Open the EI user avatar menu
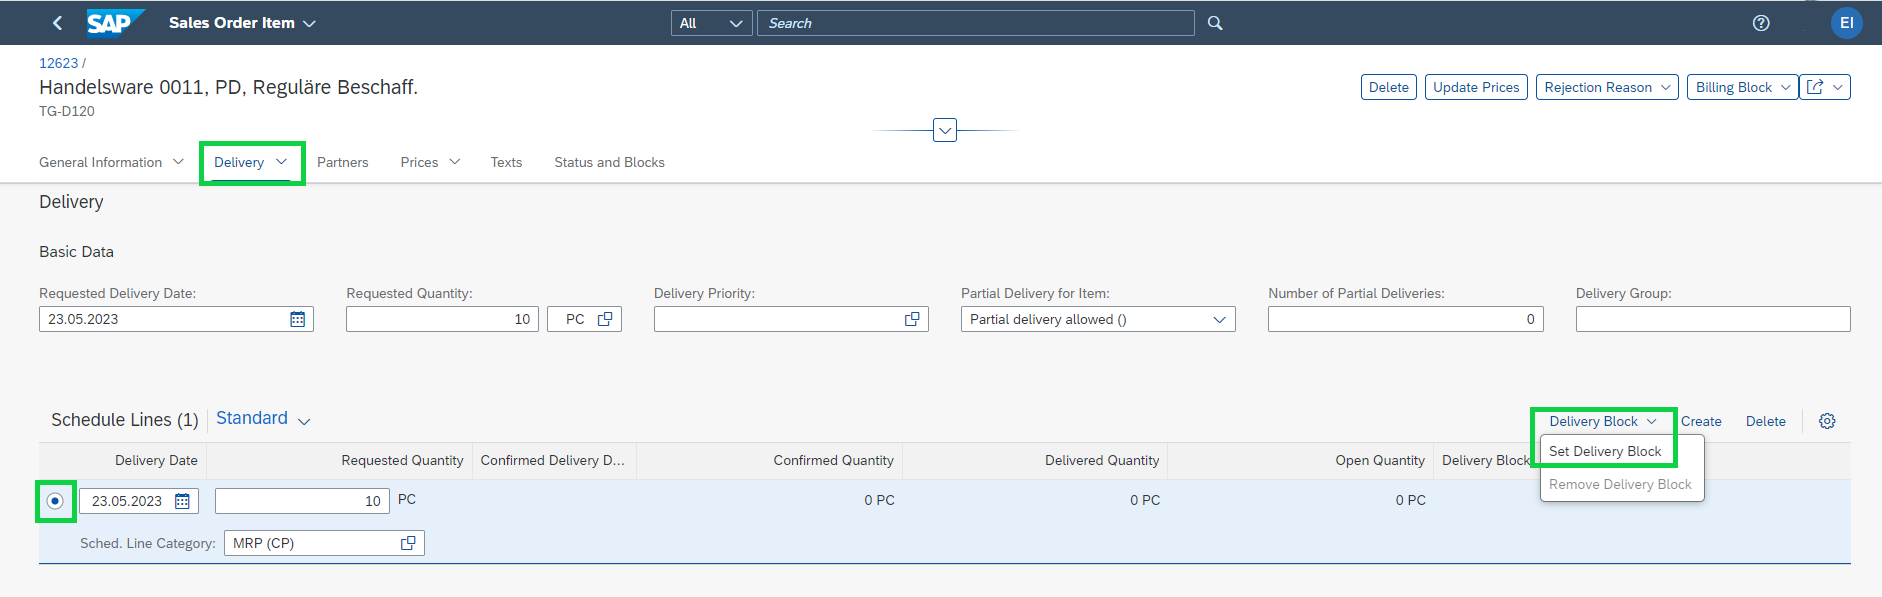This screenshot has height=597, width=1882. (1846, 23)
